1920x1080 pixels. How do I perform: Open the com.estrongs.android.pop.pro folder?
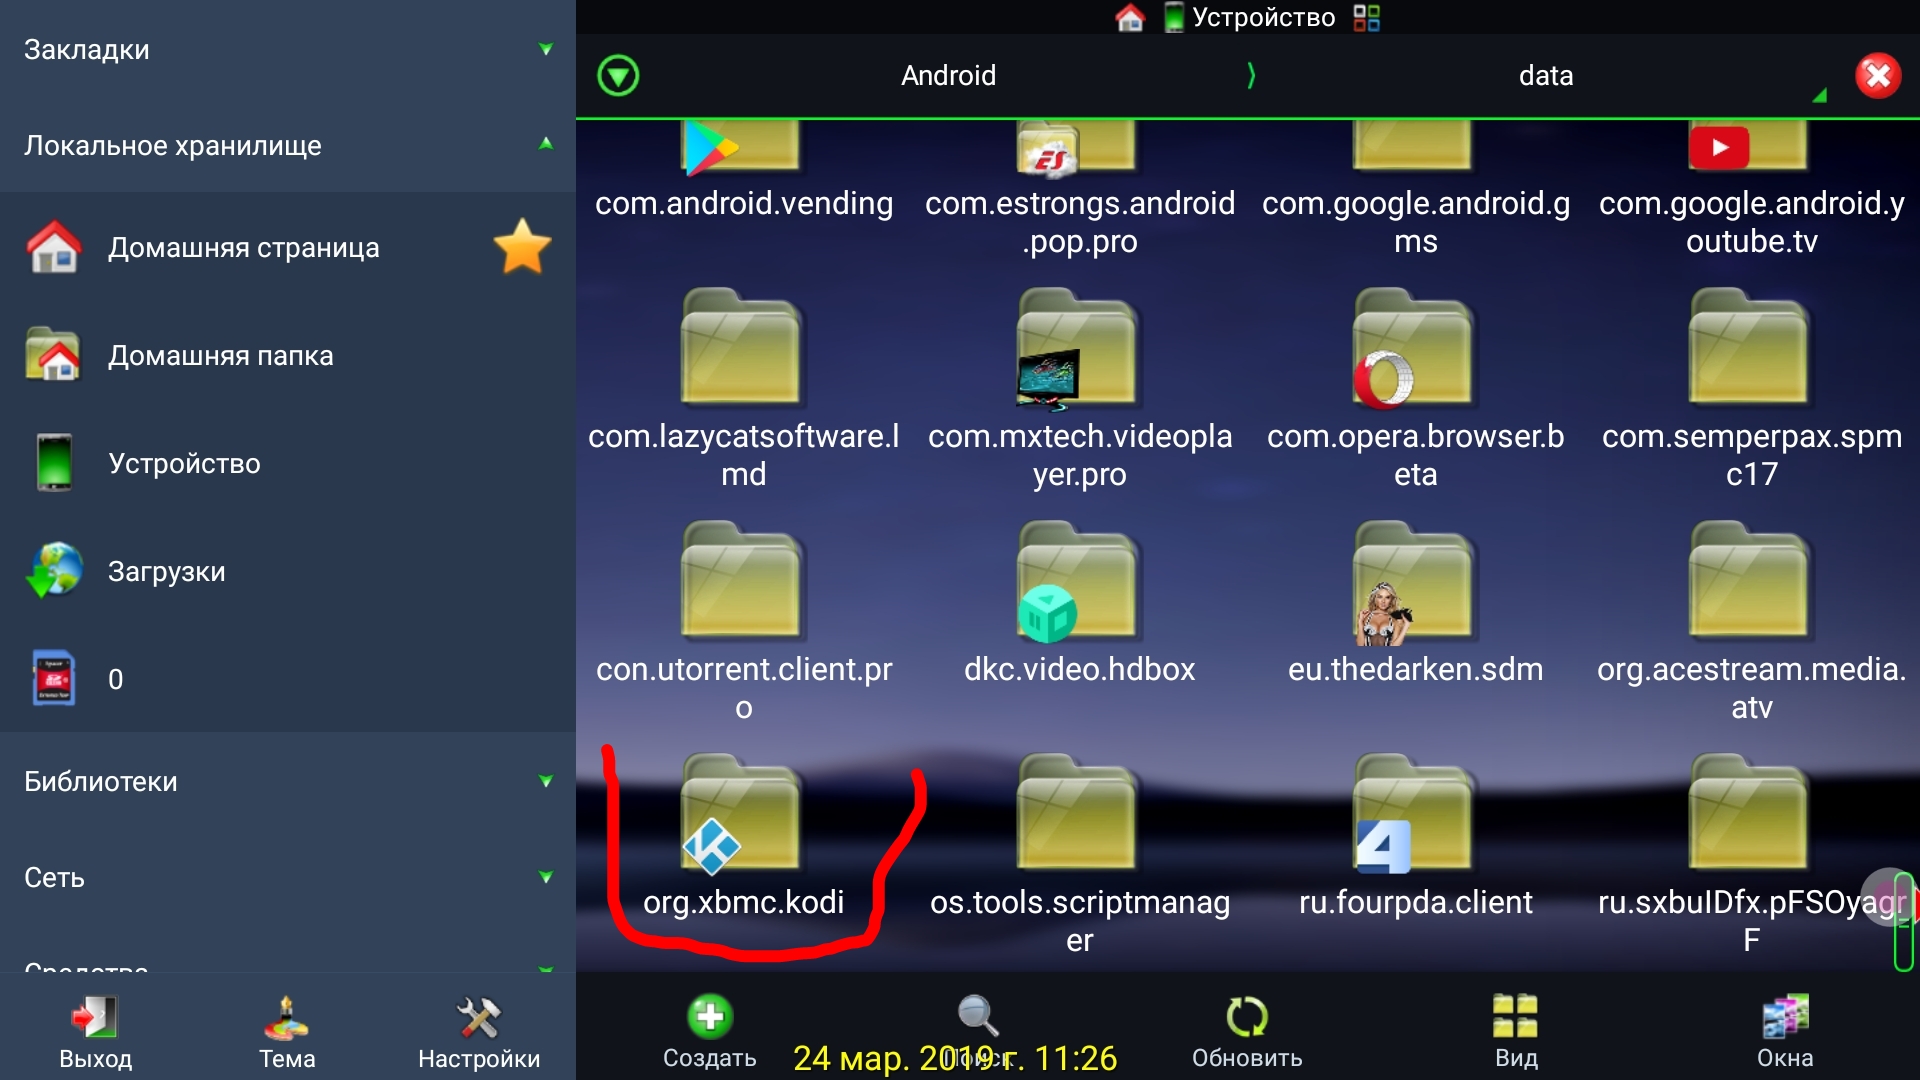click(x=1080, y=188)
